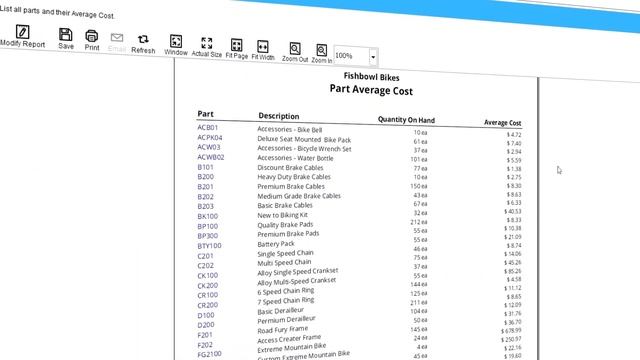This screenshot has height=360, width=640.
Task: Open part link B200
Action: click(x=205, y=177)
